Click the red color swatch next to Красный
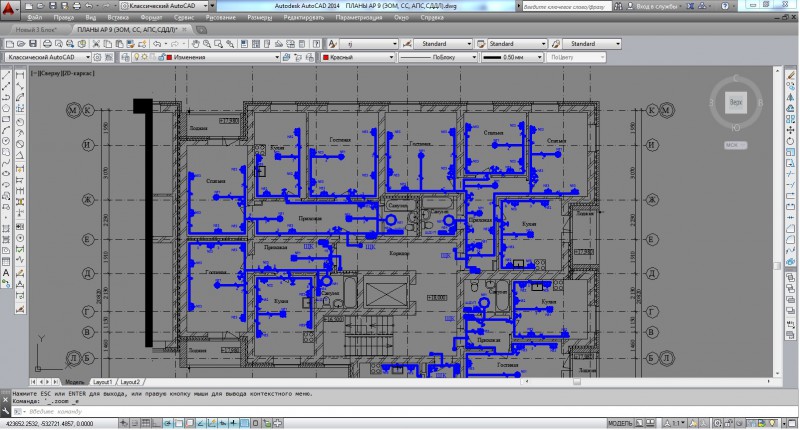Image resolution: width=800 pixels, height=430 pixels. pyautogui.click(x=326, y=57)
